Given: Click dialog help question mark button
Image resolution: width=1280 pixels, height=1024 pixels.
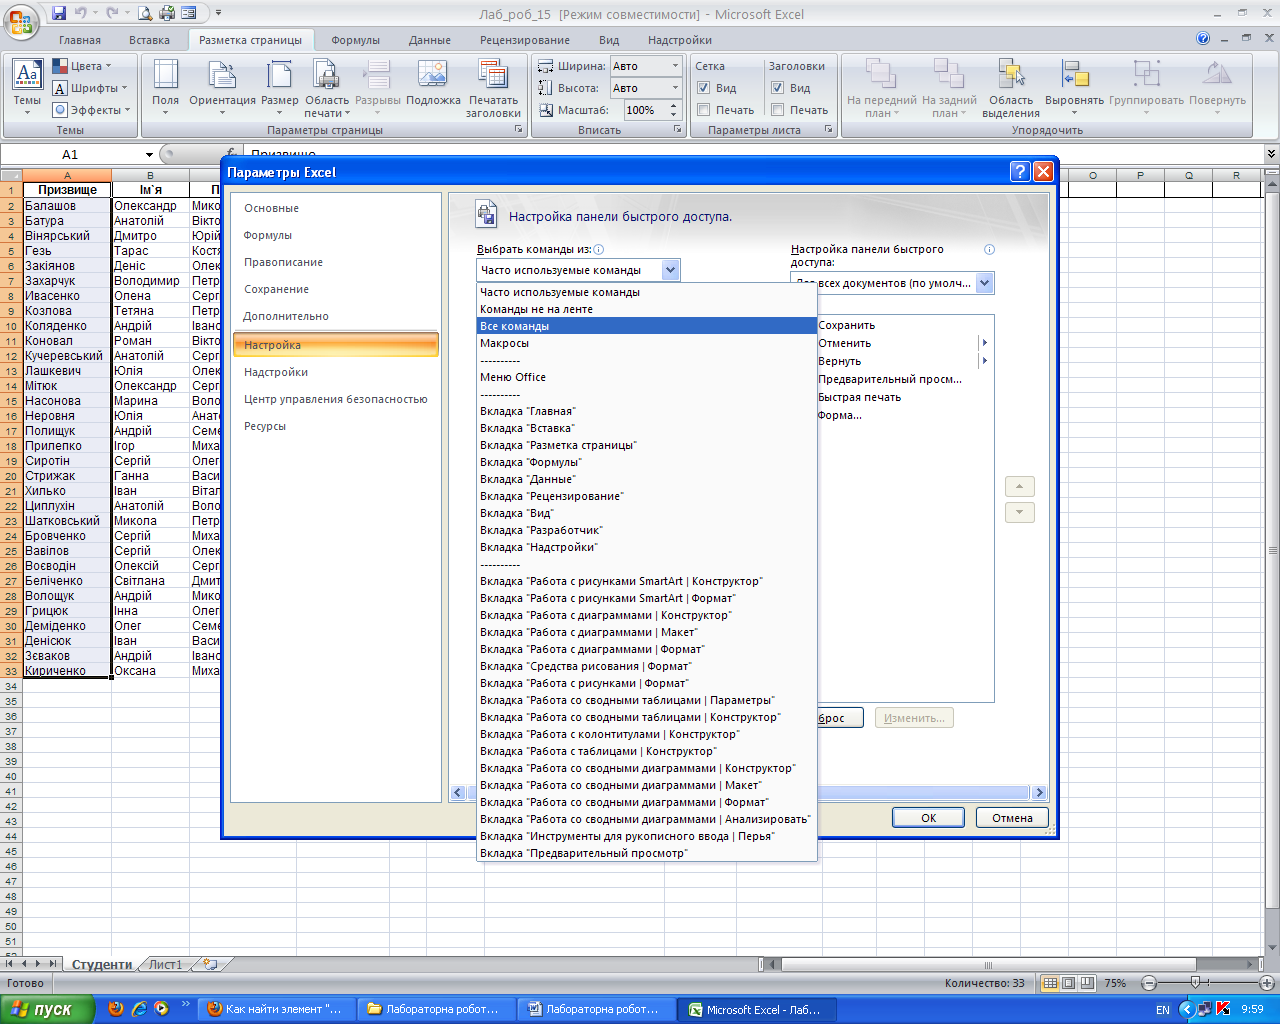Looking at the screenshot, I should click(1020, 172).
